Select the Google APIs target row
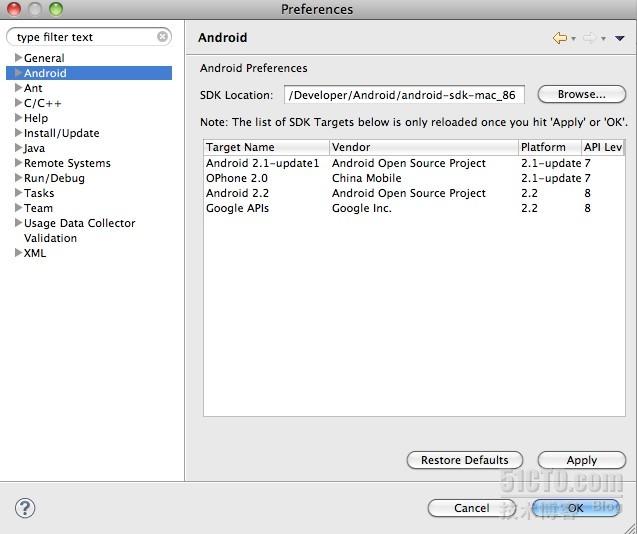Screen dimensions: 637x534 click(414, 208)
